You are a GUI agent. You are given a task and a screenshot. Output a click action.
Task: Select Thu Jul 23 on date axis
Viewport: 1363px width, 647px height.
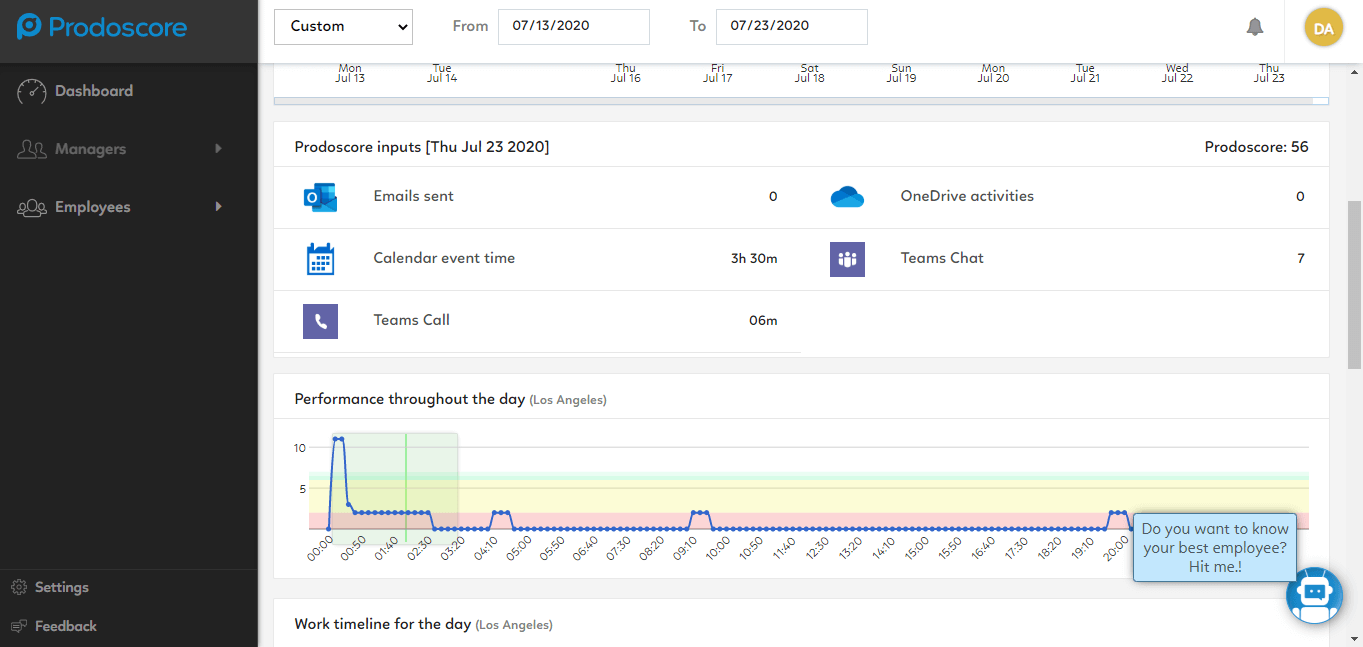coord(1269,73)
